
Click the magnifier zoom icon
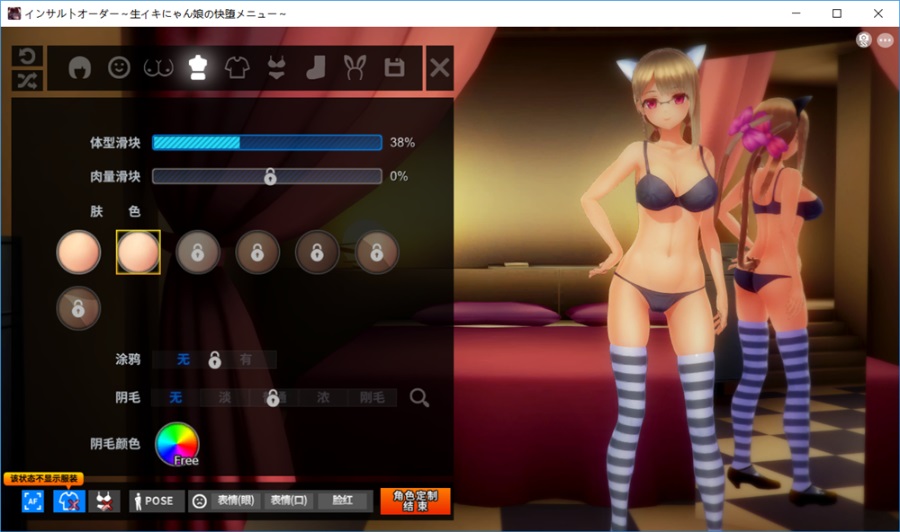[x=419, y=397]
